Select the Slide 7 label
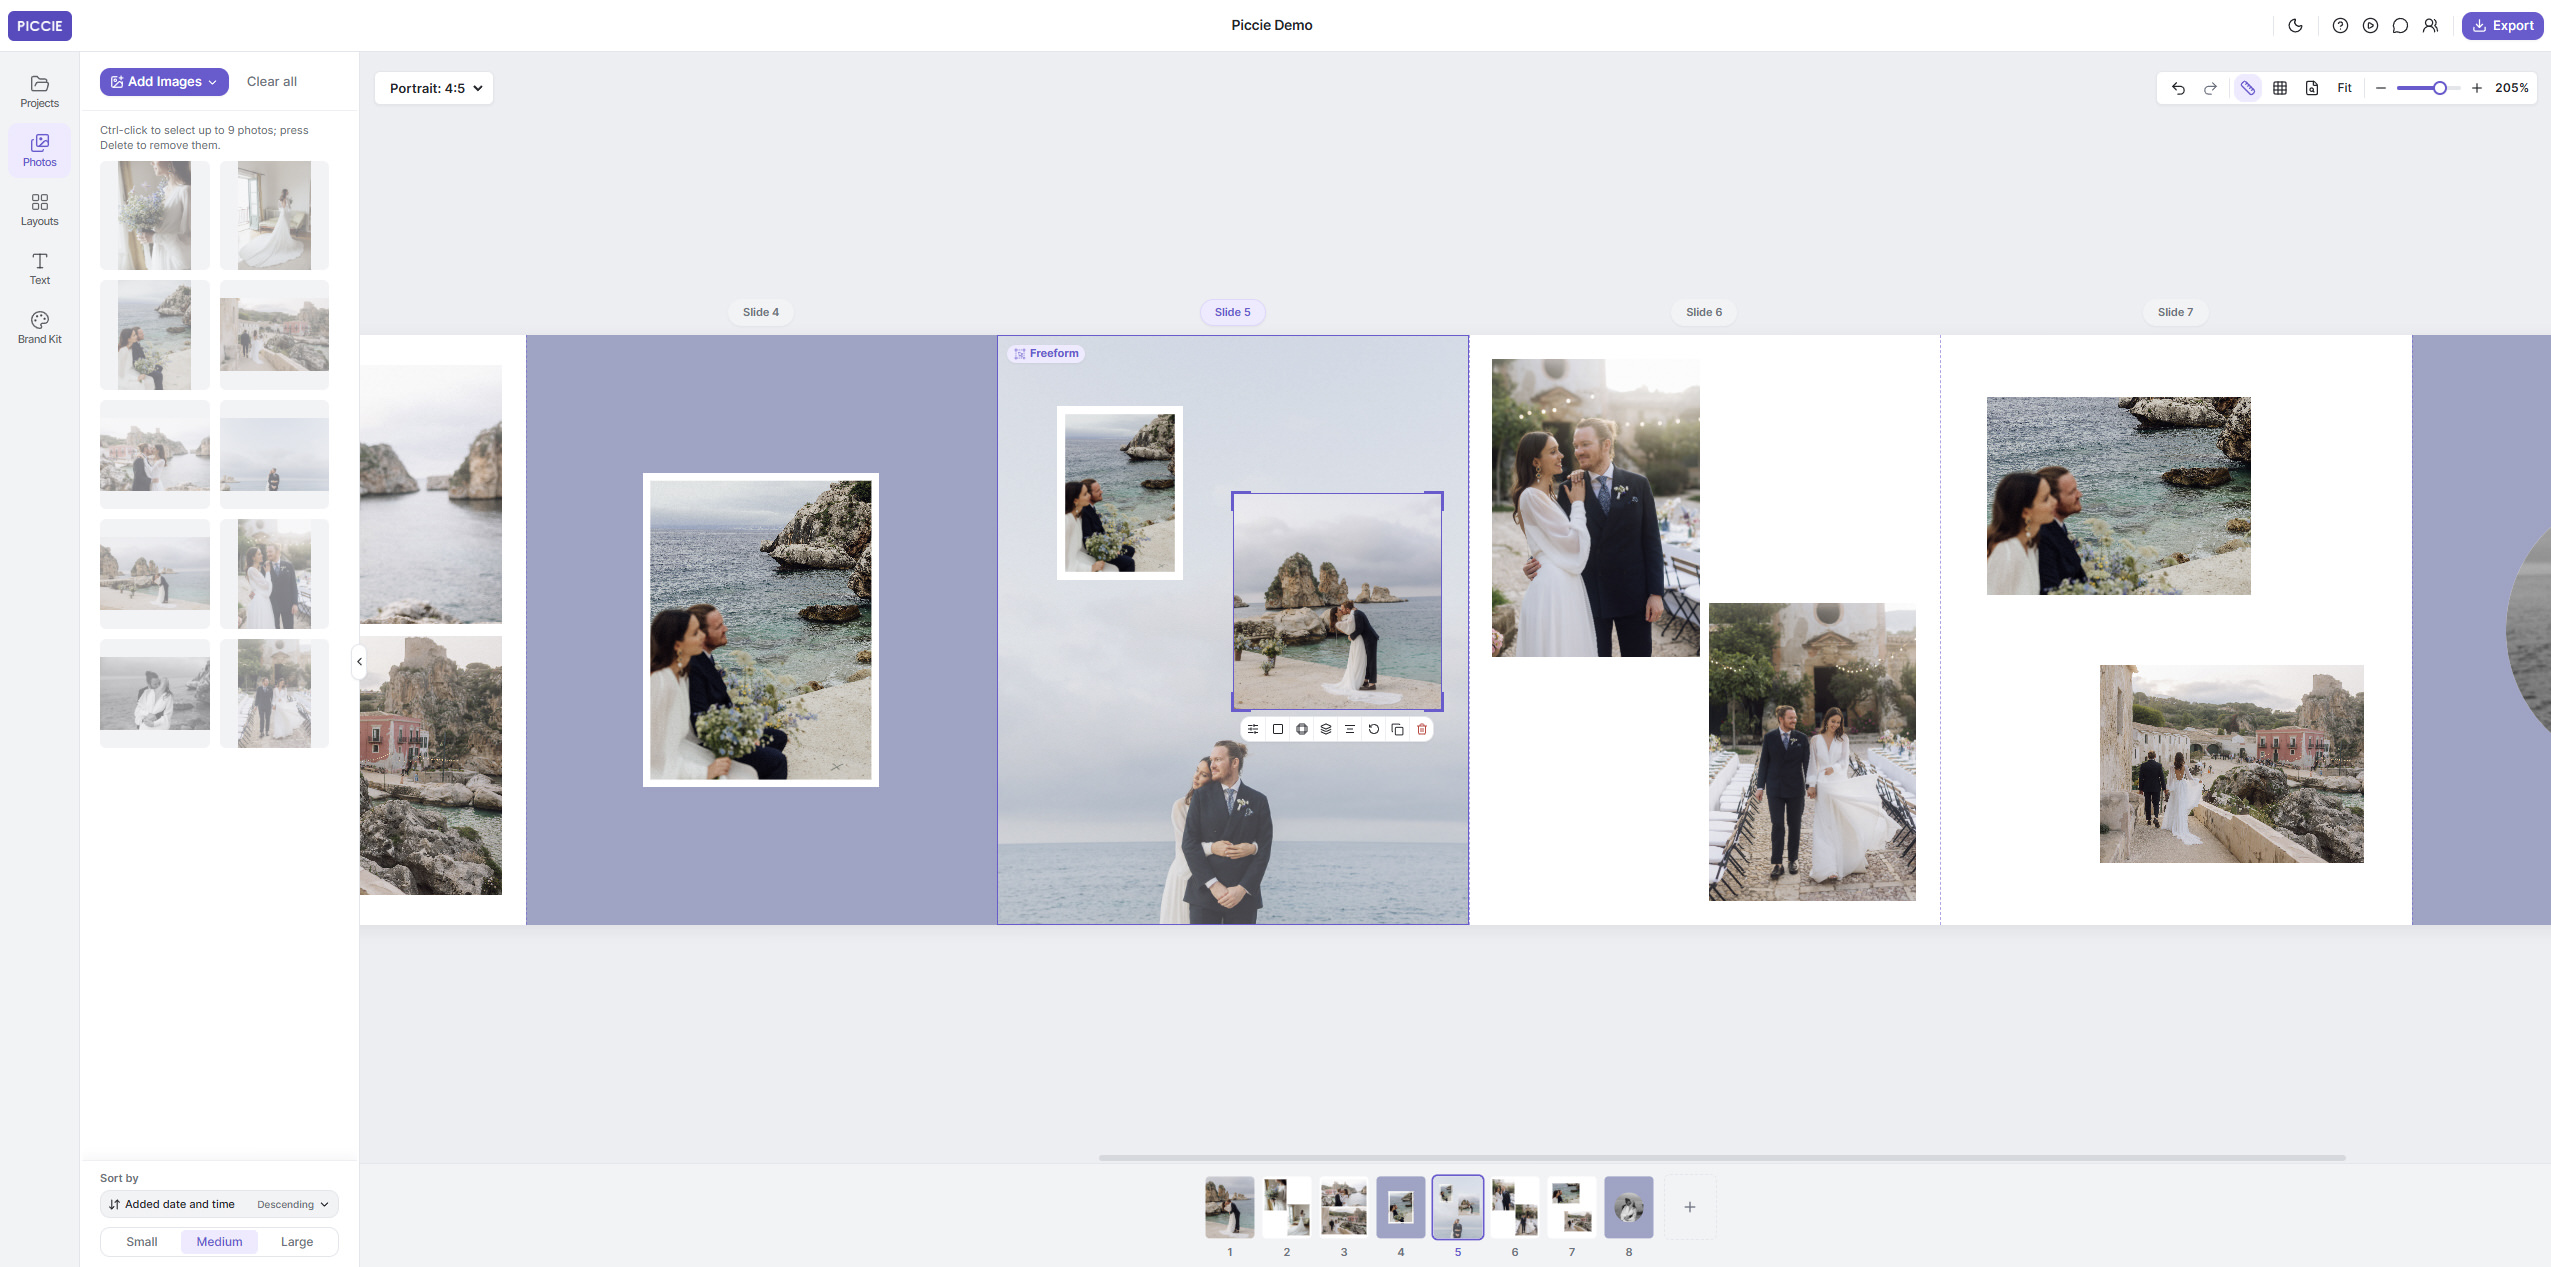Viewport: 2551px width, 1267px height. (2175, 312)
